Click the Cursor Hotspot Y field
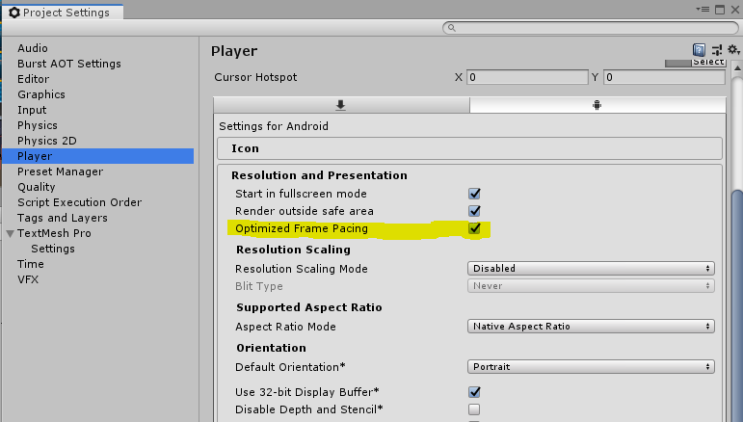This screenshot has height=422, width=743. coord(664,77)
